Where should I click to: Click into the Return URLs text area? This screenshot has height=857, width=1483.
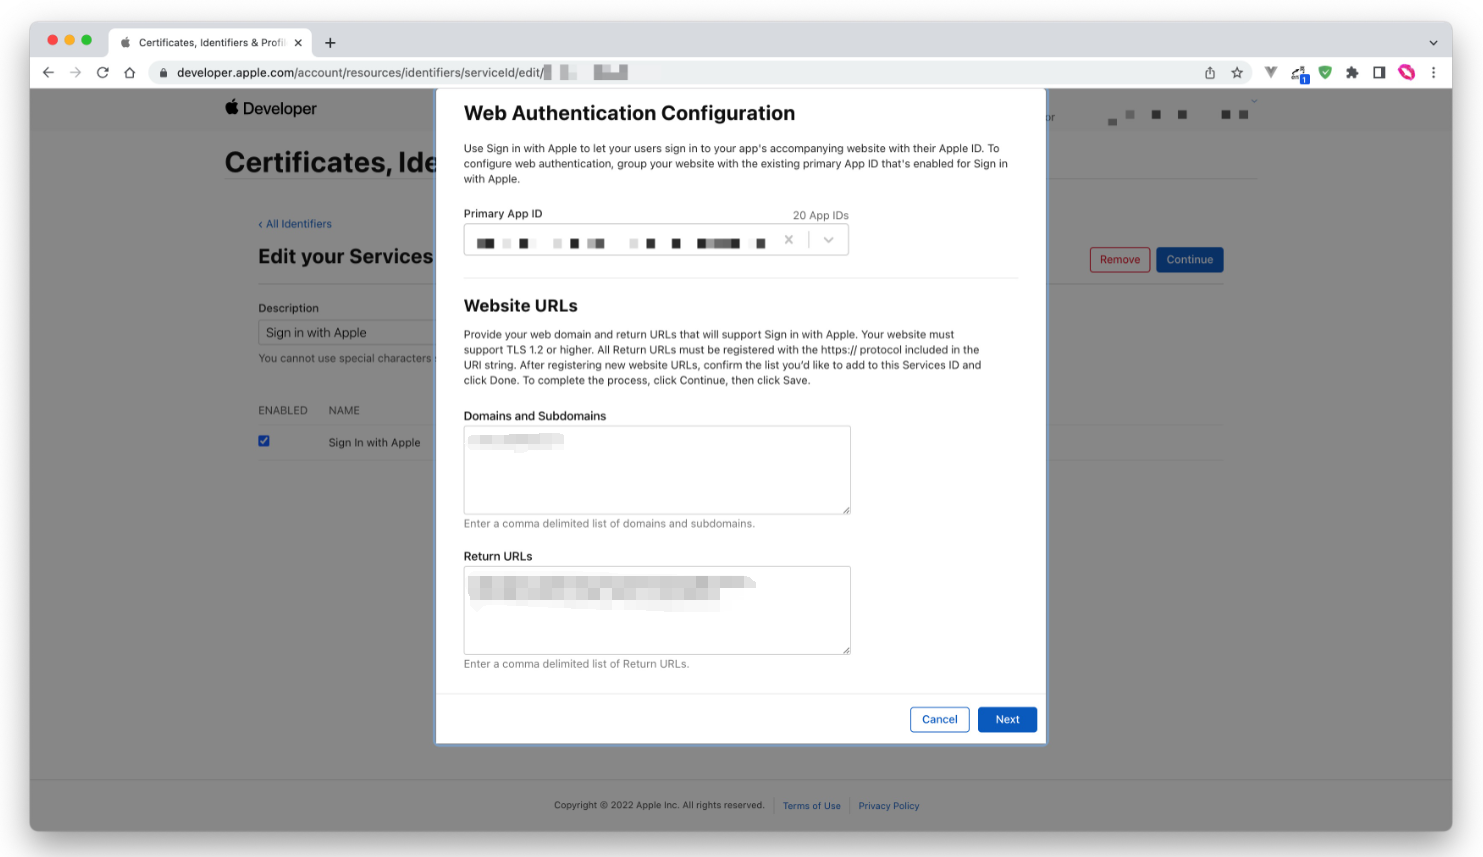tap(657, 610)
